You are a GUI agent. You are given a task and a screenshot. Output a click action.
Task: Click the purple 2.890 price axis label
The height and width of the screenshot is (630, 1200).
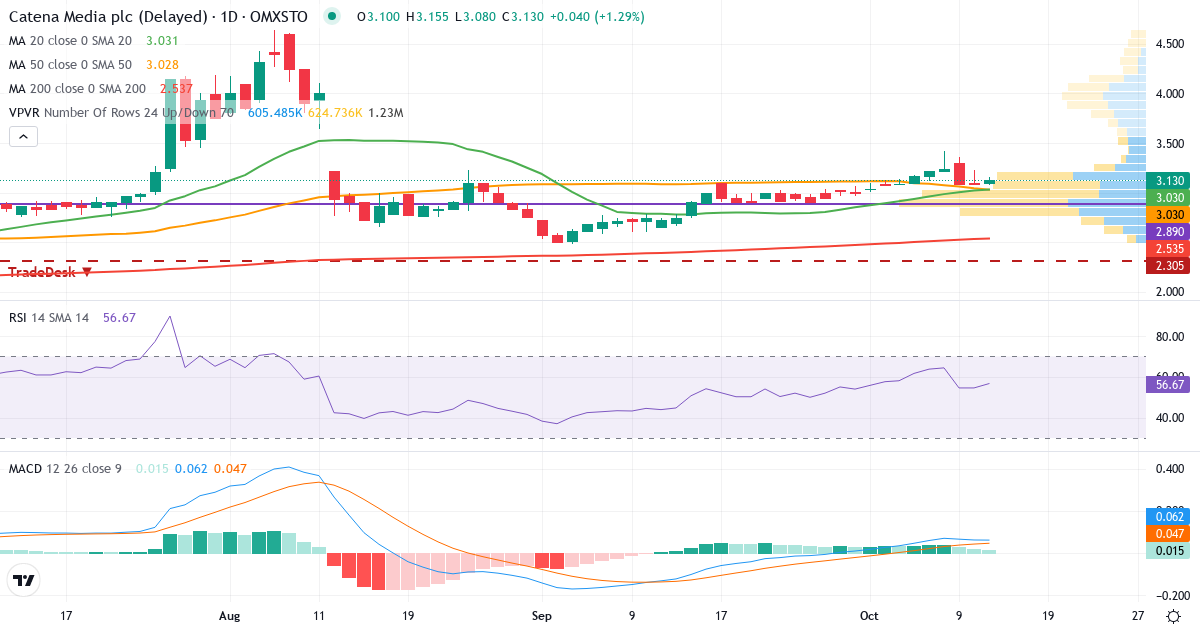1169,231
